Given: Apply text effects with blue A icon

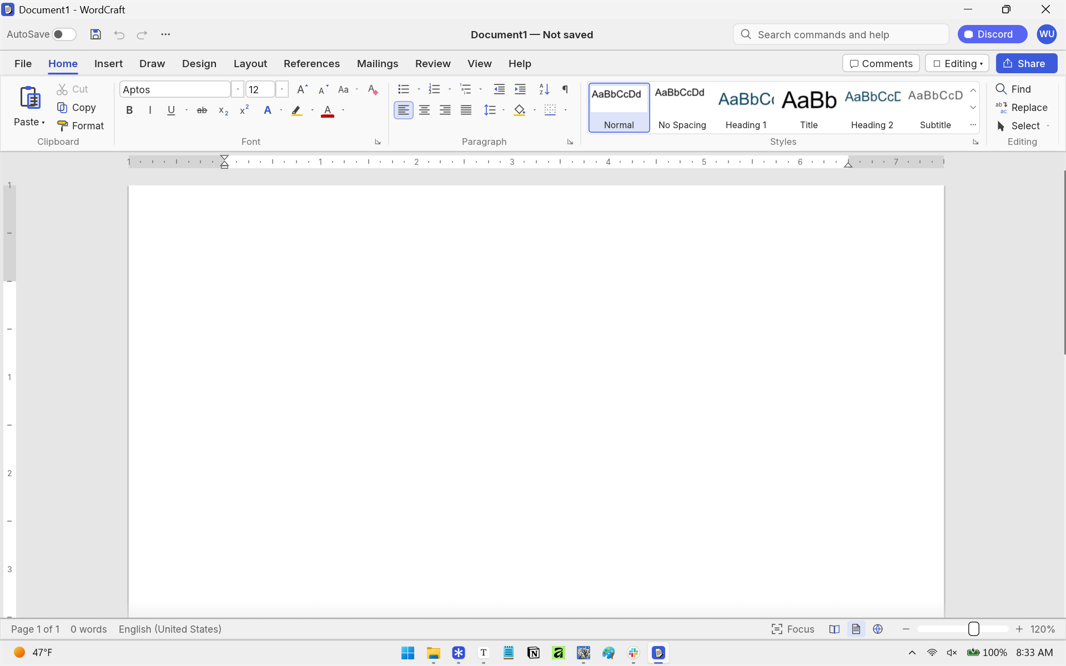Looking at the screenshot, I should coord(268,110).
